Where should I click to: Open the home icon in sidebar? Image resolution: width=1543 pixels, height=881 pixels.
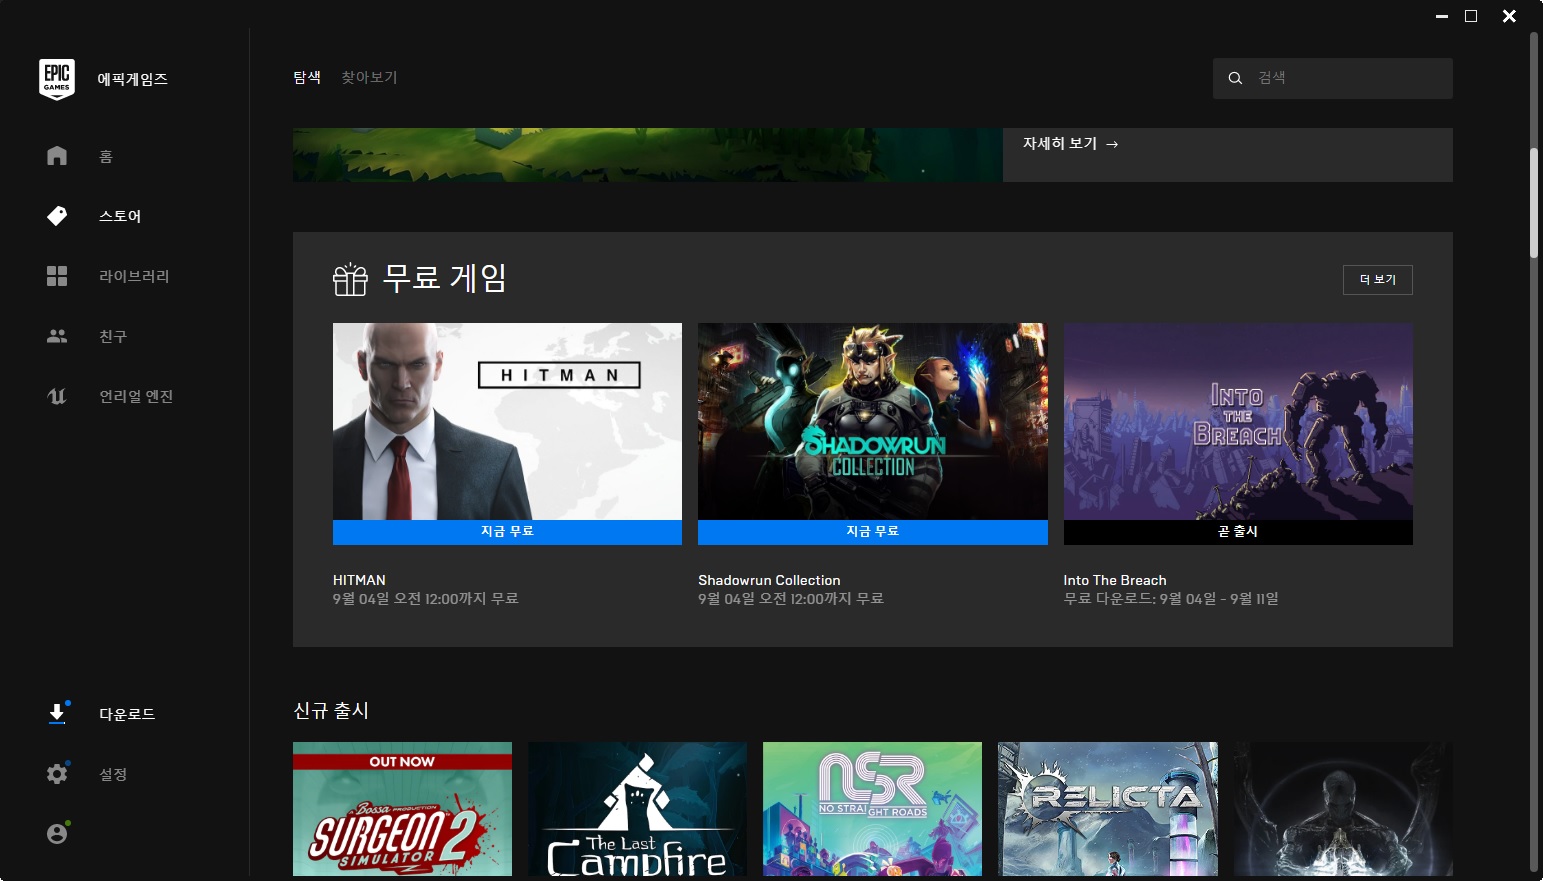tap(57, 156)
